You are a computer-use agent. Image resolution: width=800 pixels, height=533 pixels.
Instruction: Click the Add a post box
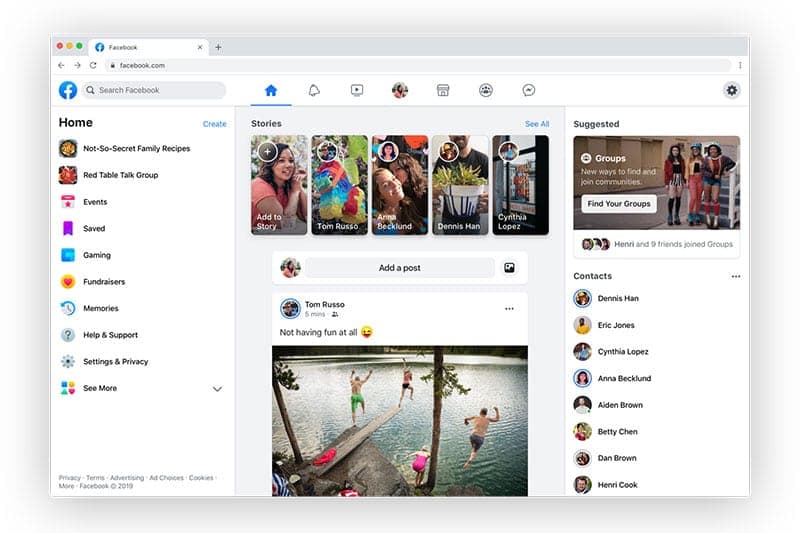(399, 268)
